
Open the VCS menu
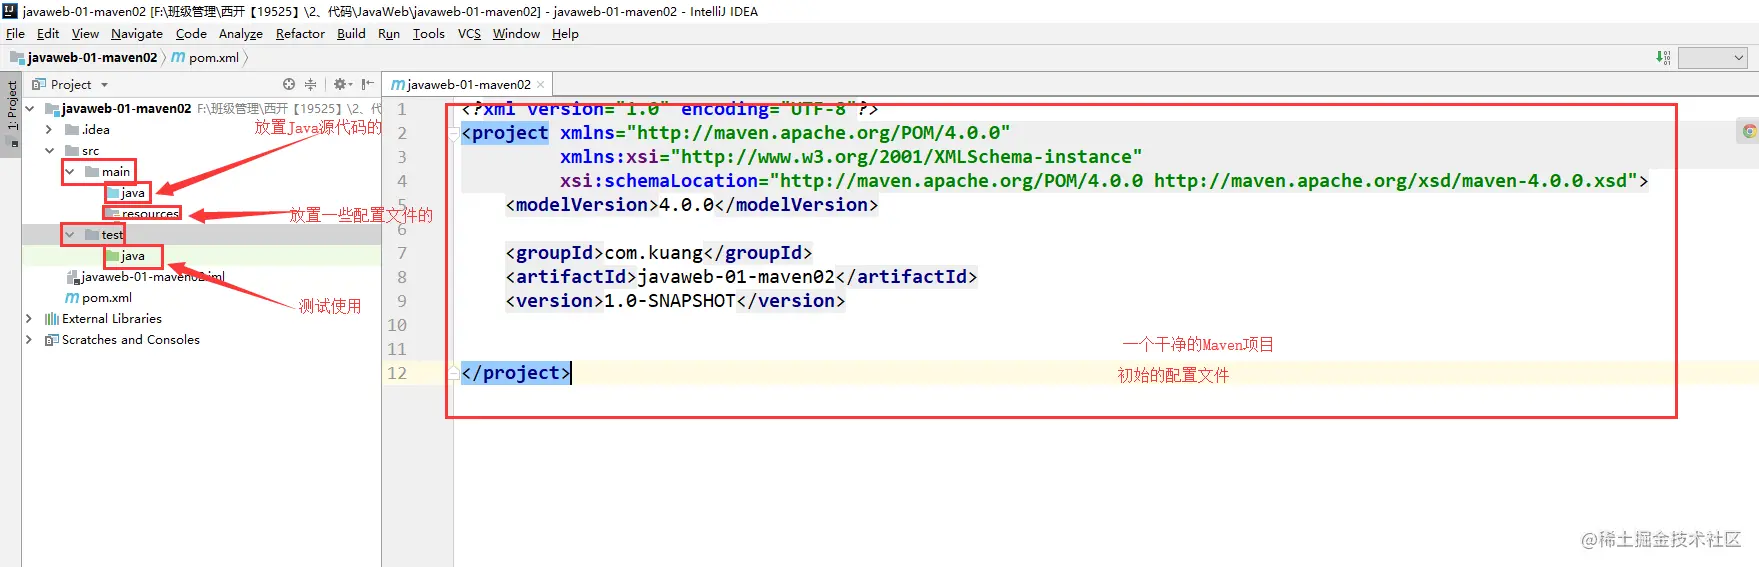[469, 34]
